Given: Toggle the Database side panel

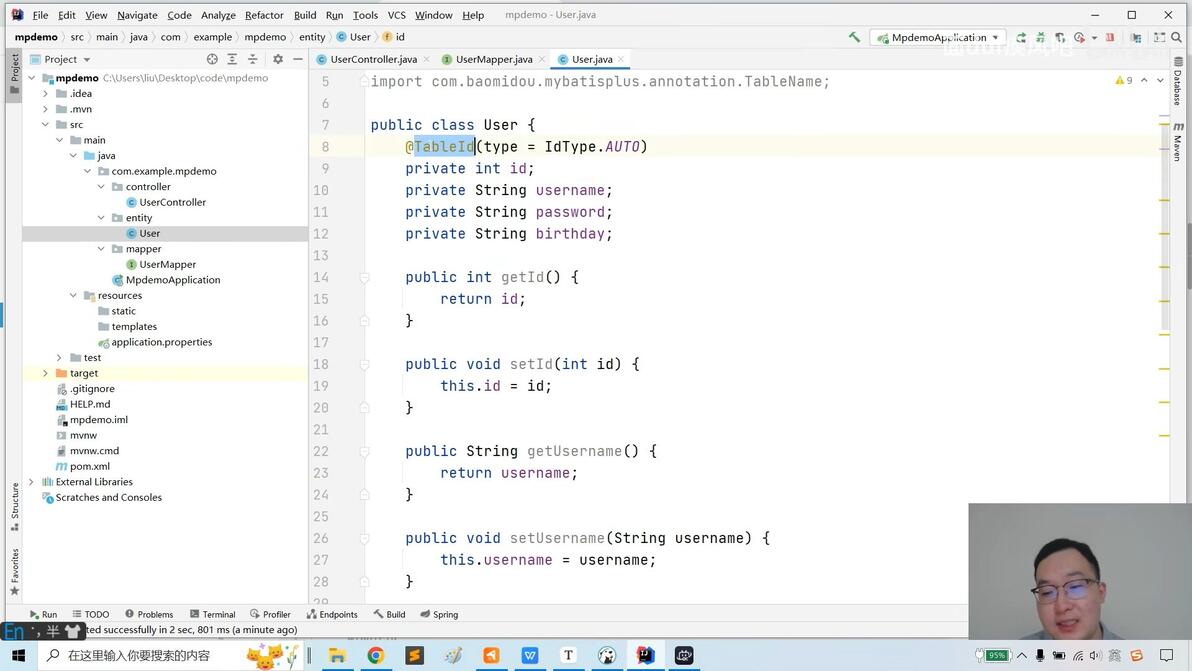Looking at the screenshot, I should (x=1178, y=81).
